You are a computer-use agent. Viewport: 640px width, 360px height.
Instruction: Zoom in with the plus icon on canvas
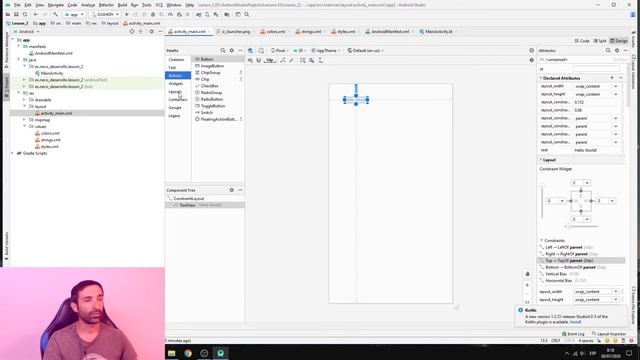point(527,285)
